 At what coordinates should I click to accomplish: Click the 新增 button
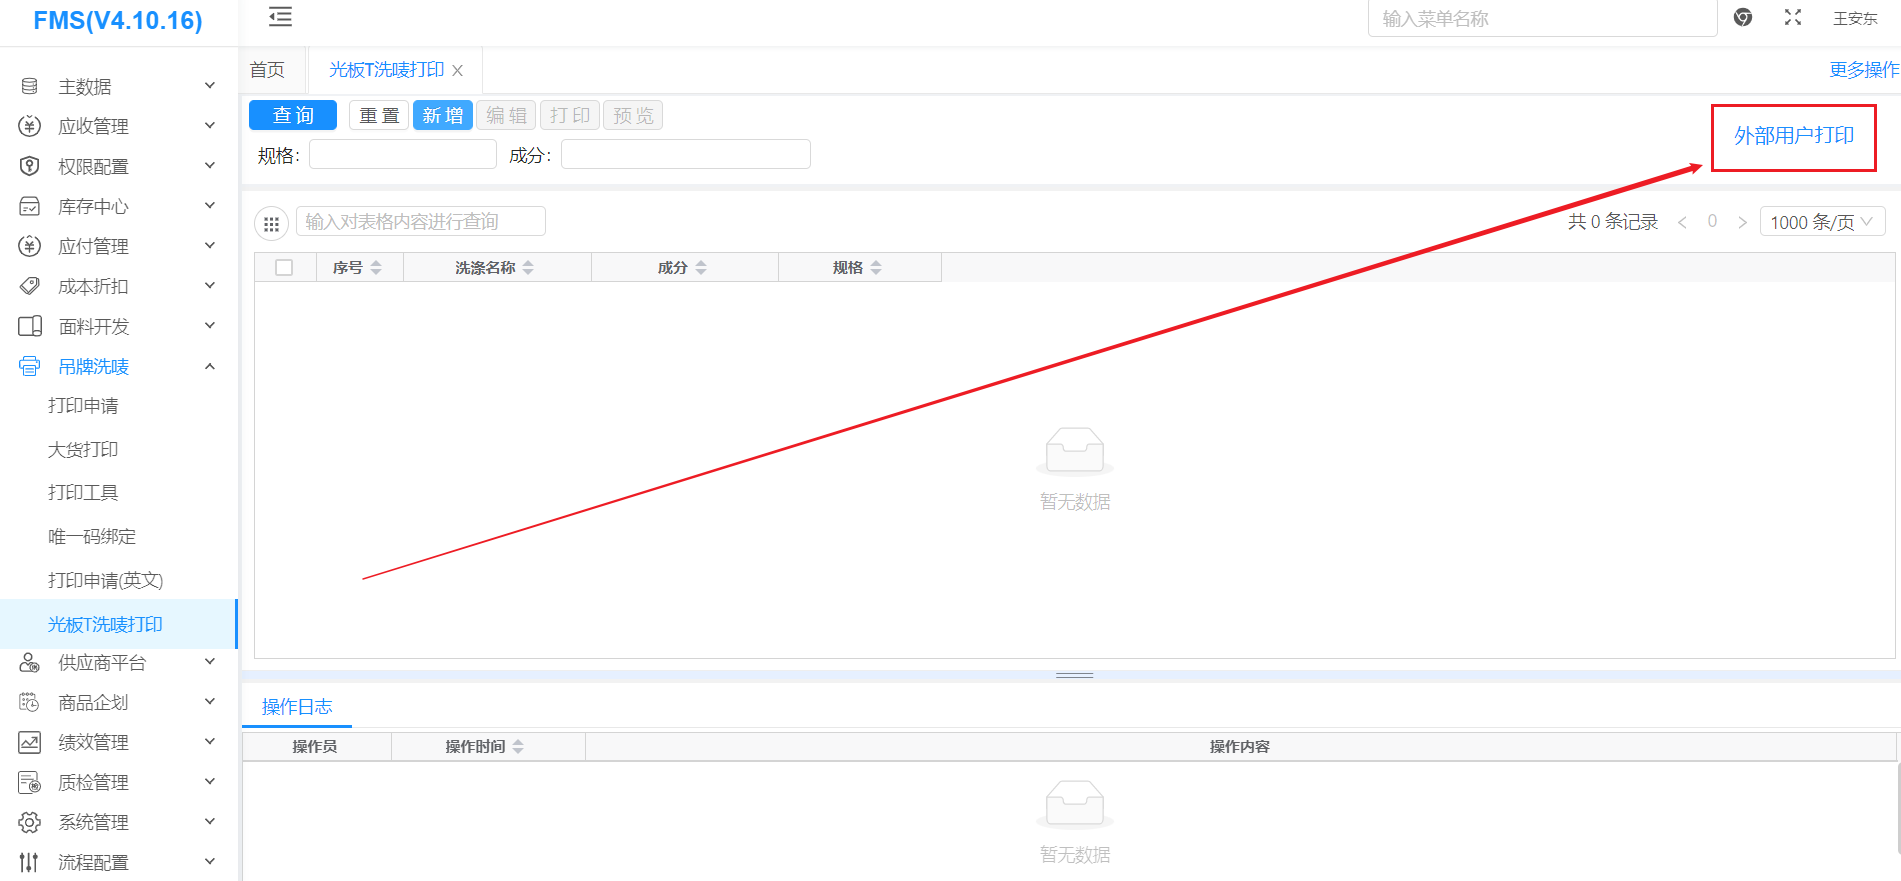[x=442, y=116]
